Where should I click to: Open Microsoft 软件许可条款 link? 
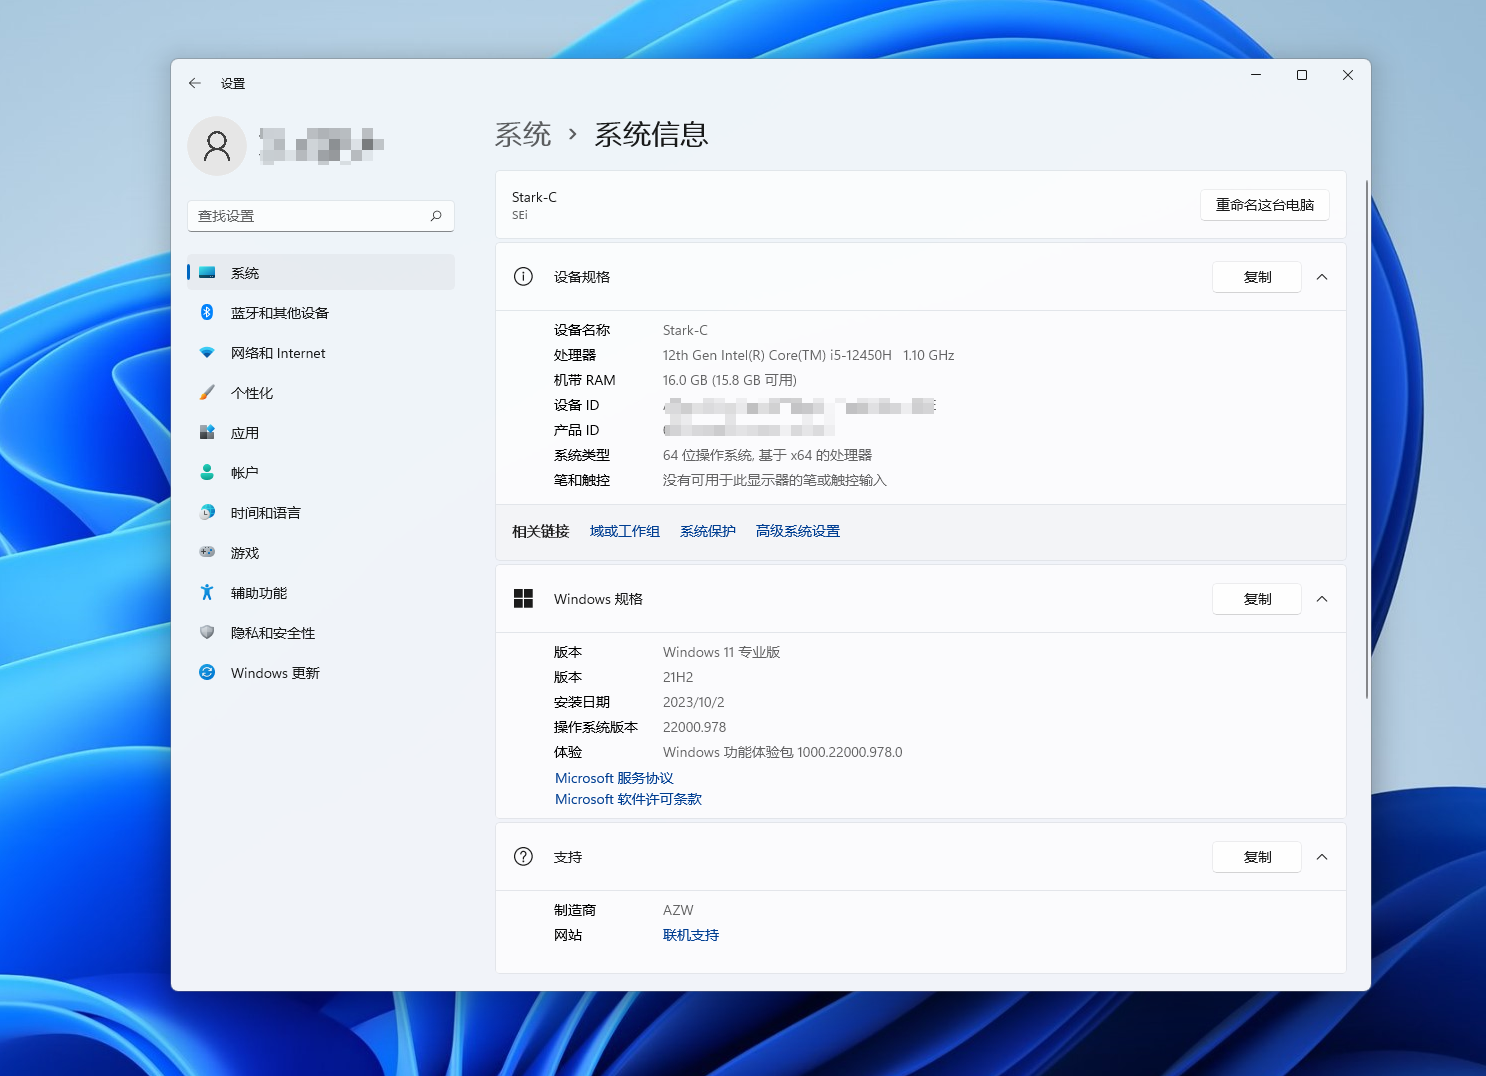(628, 799)
